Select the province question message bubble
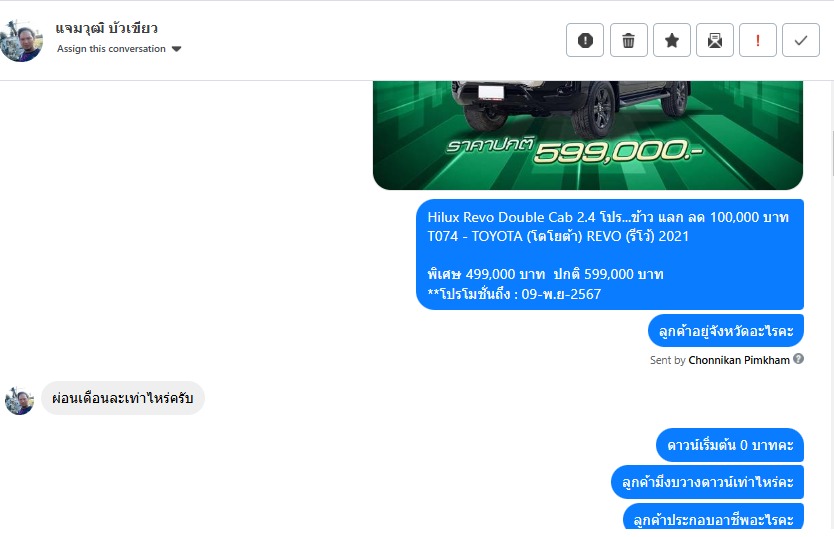 pos(725,331)
